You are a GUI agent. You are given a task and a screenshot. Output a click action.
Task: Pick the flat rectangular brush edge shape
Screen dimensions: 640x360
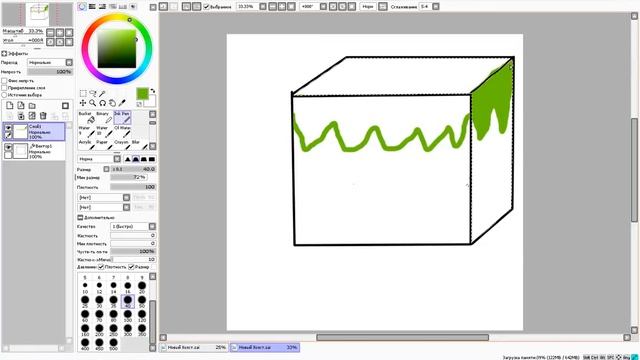point(152,159)
